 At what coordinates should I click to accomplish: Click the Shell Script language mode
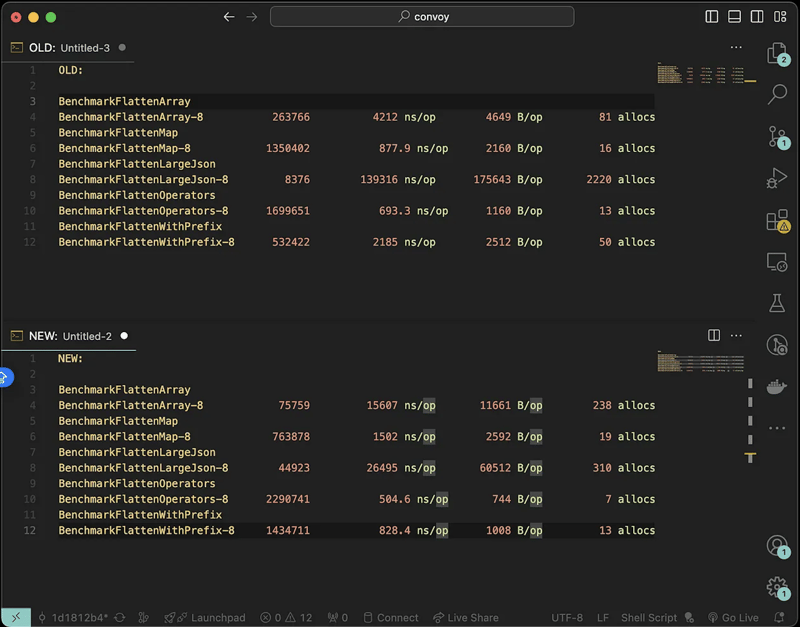click(x=649, y=618)
